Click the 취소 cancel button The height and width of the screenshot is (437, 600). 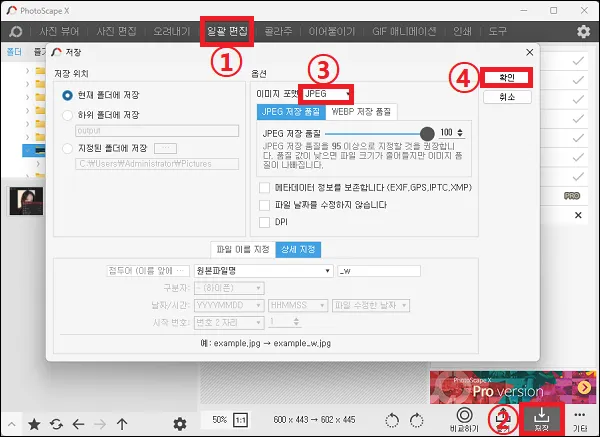tap(507, 97)
